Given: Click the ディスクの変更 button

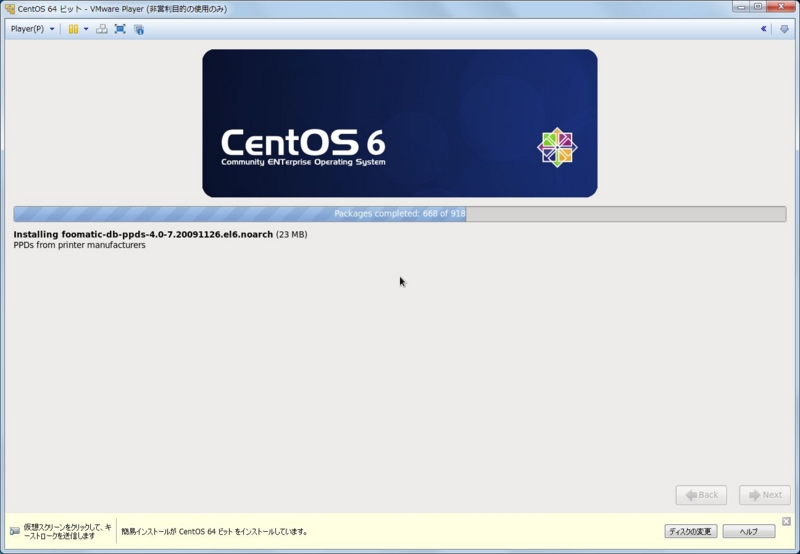Looking at the screenshot, I should point(690,531).
